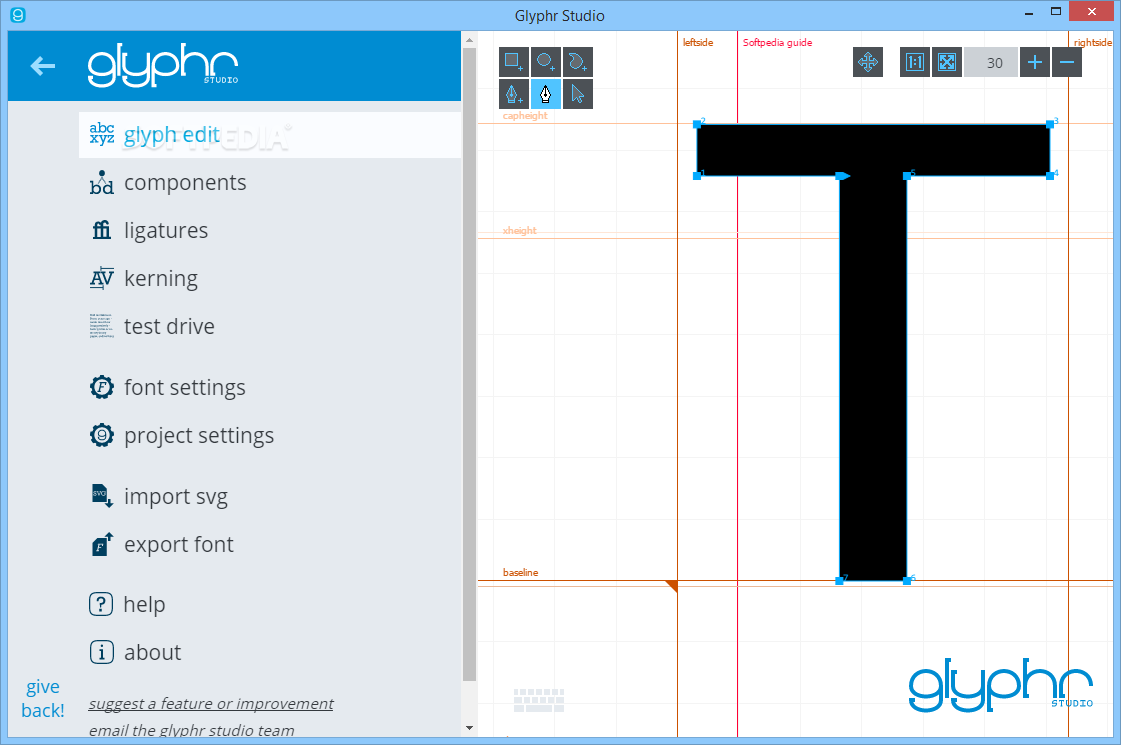Select the arrow-shaped first path point on stem
The image size is (1121, 745).
click(x=843, y=176)
